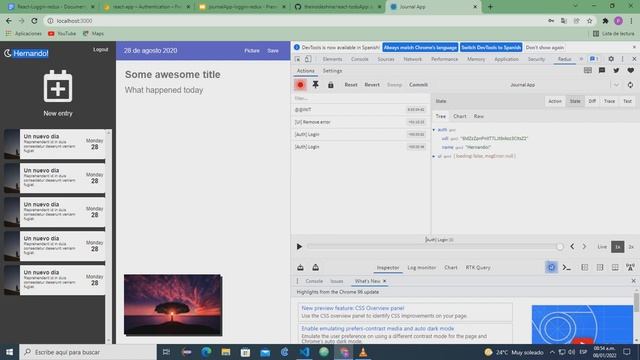Switch to the Inspector monitor
The height and width of the screenshot is (360, 640).
pos(388,268)
